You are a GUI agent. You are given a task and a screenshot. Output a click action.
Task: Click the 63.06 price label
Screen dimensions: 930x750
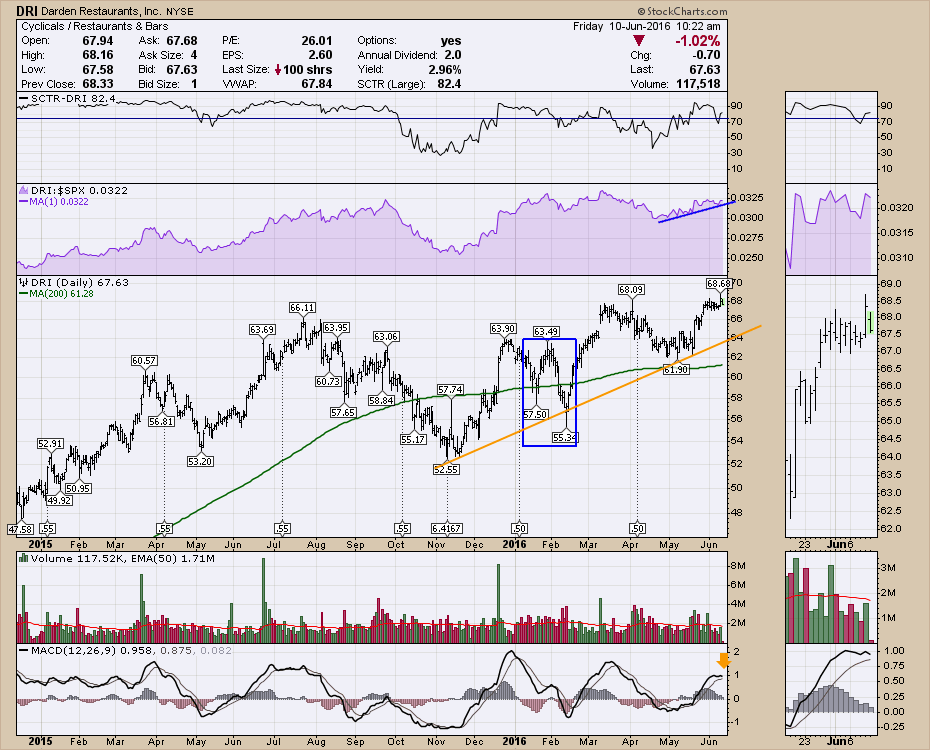pyautogui.click(x=386, y=336)
